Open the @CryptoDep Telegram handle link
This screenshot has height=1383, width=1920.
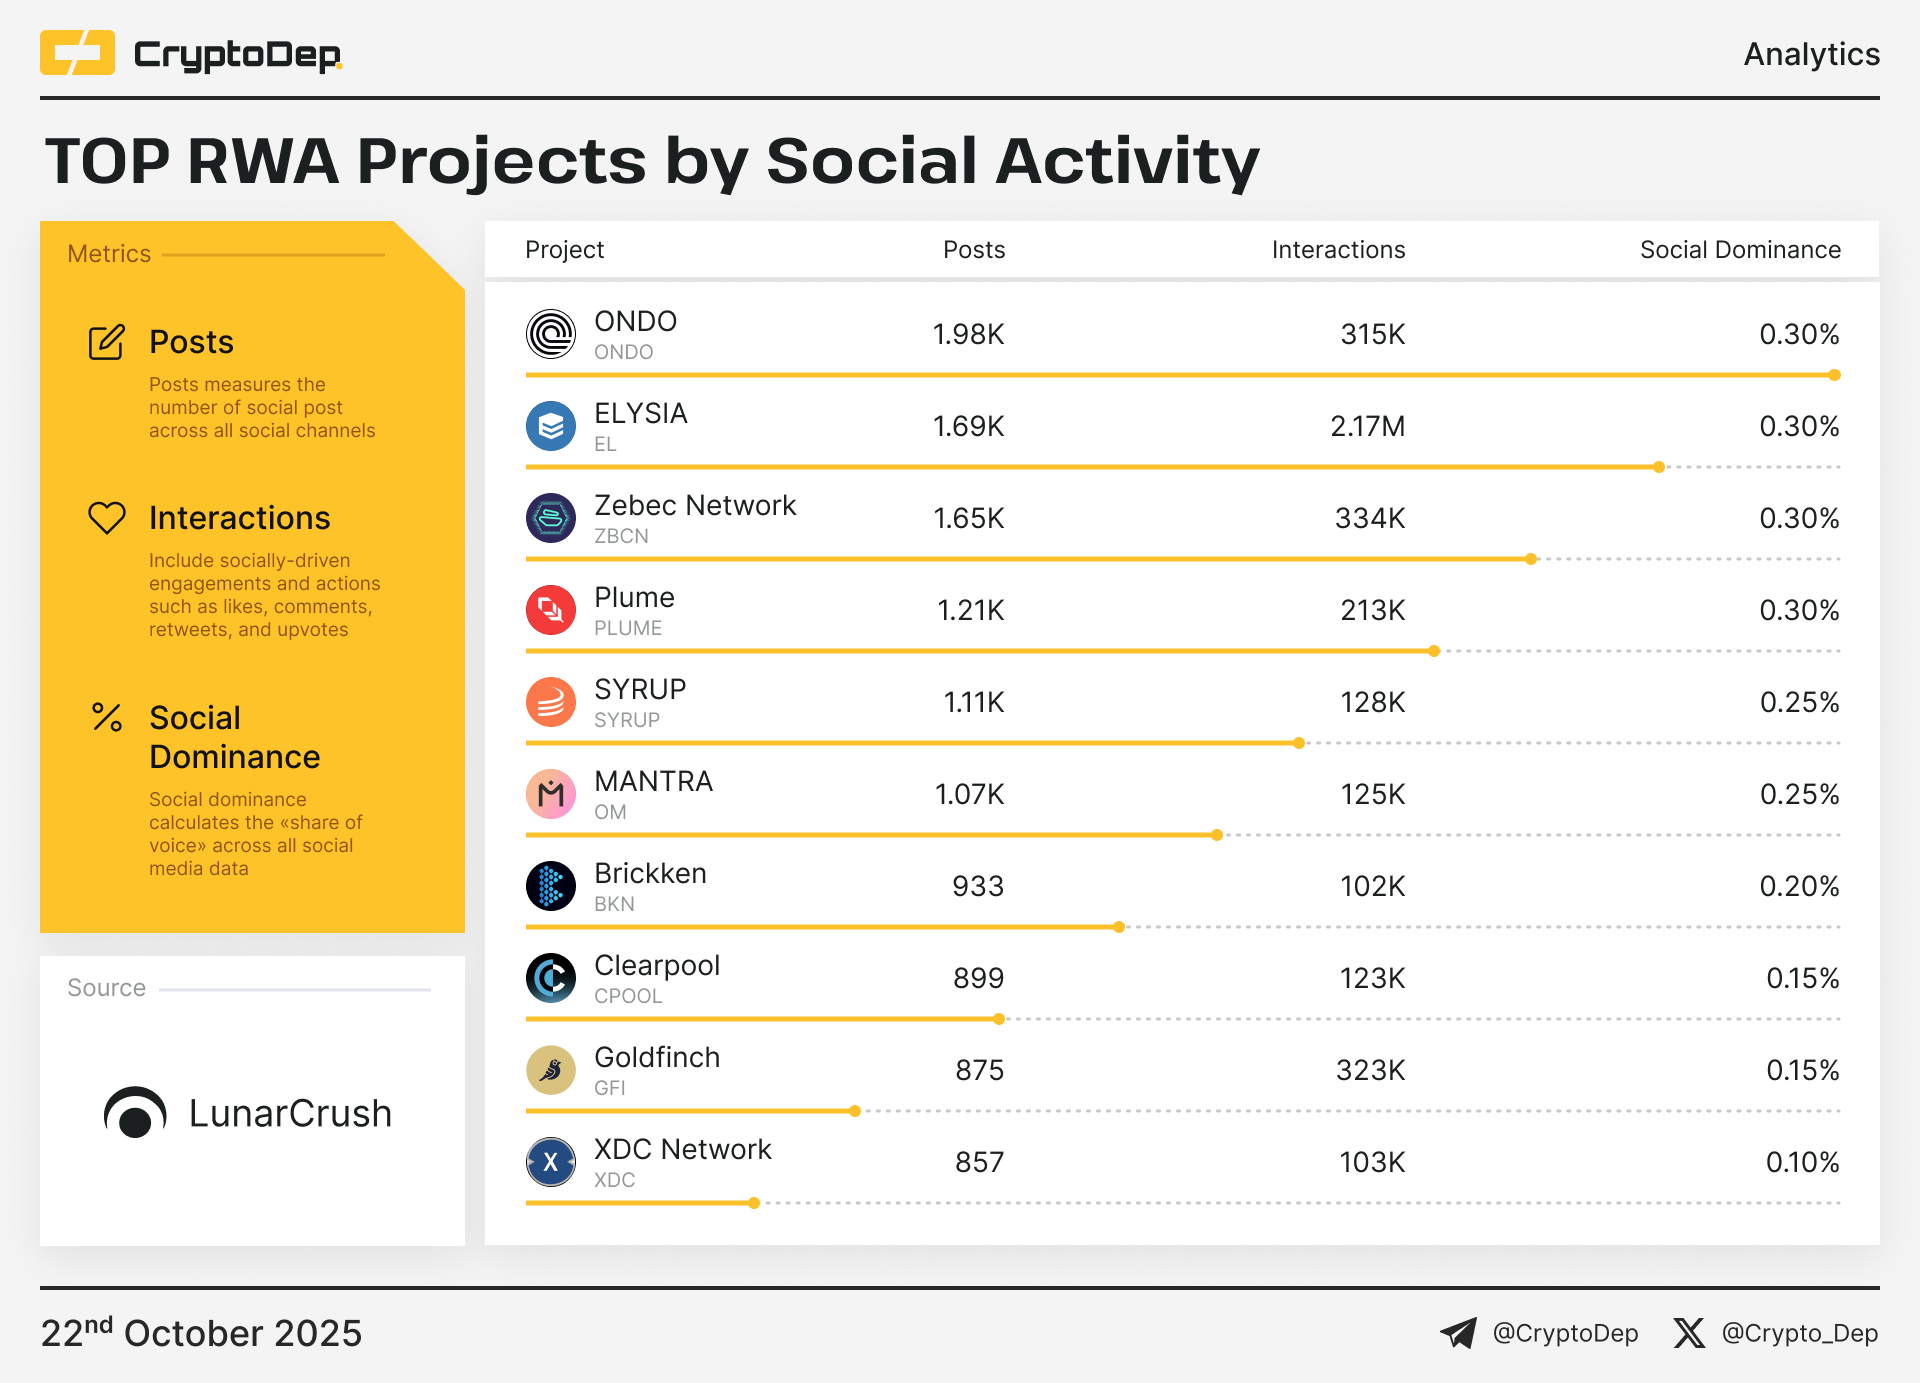pos(1564,1333)
